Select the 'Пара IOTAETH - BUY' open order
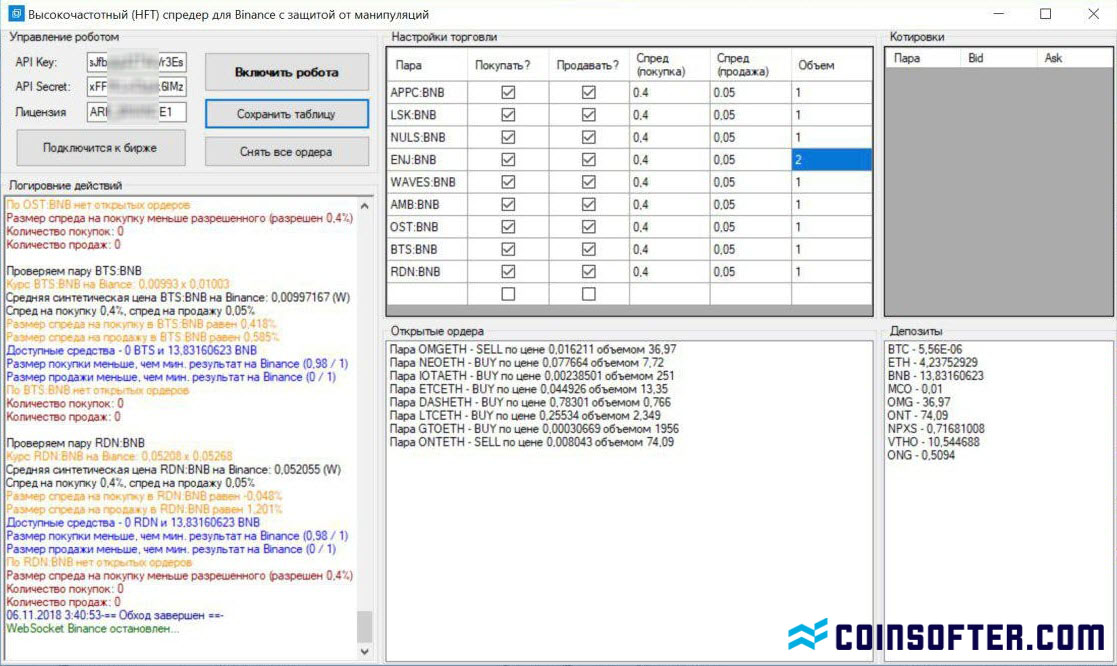Viewport: 1117px width, 666px height. pos(531,376)
